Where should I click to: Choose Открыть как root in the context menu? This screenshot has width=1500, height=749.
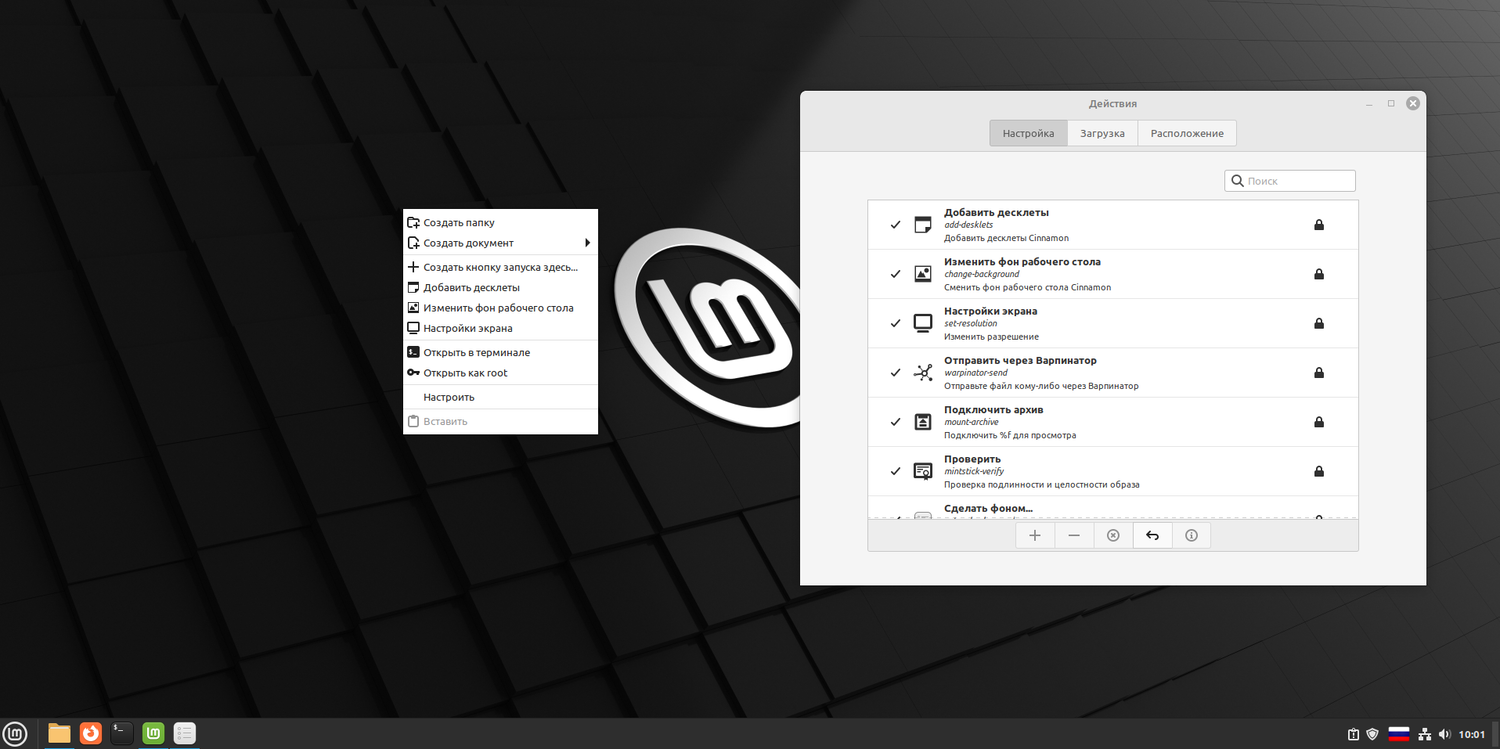(x=500, y=373)
